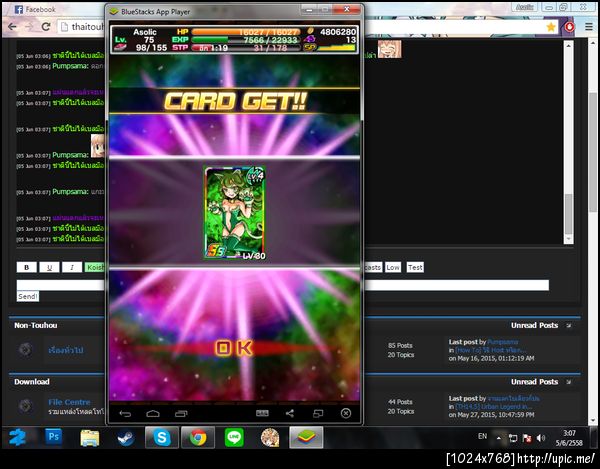This screenshot has height=469, width=600.
Task: Open Steam from the taskbar
Action: coord(126,438)
